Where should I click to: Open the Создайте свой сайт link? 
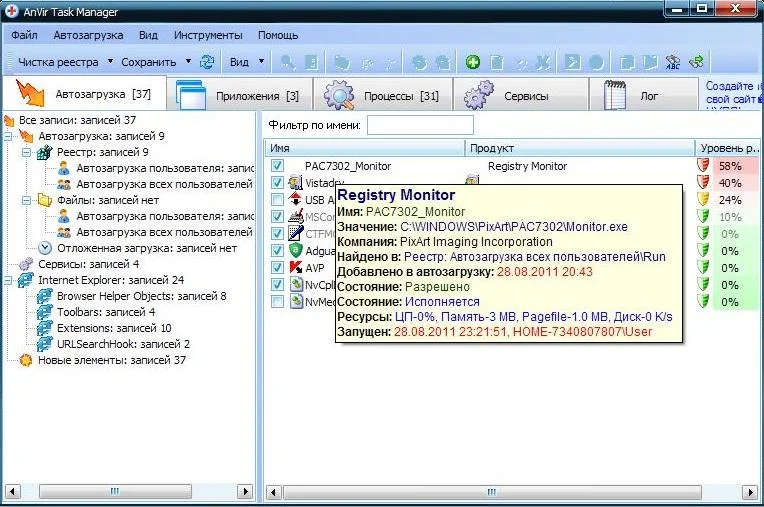click(x=732, y=93)
